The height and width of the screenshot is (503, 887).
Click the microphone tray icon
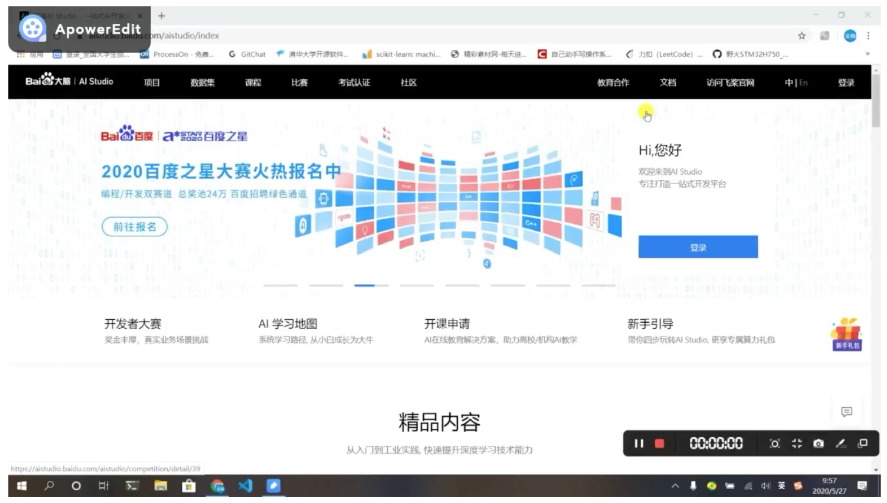tap(693, 486)
